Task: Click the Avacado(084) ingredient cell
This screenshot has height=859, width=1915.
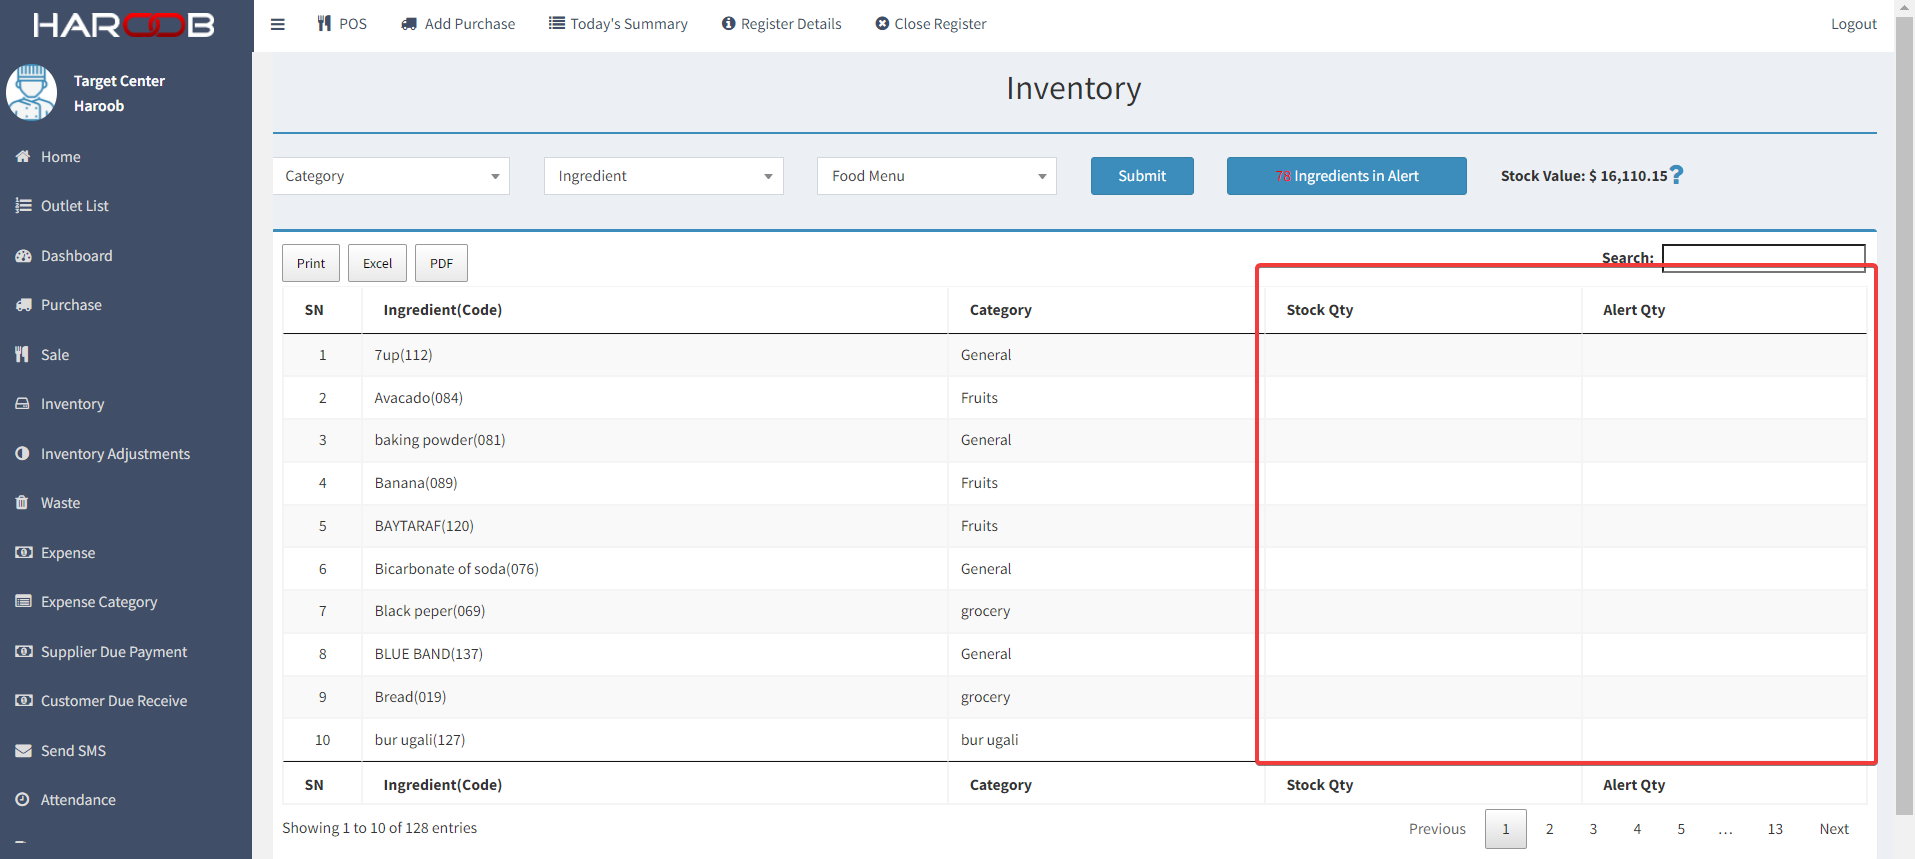Action: 655,398
